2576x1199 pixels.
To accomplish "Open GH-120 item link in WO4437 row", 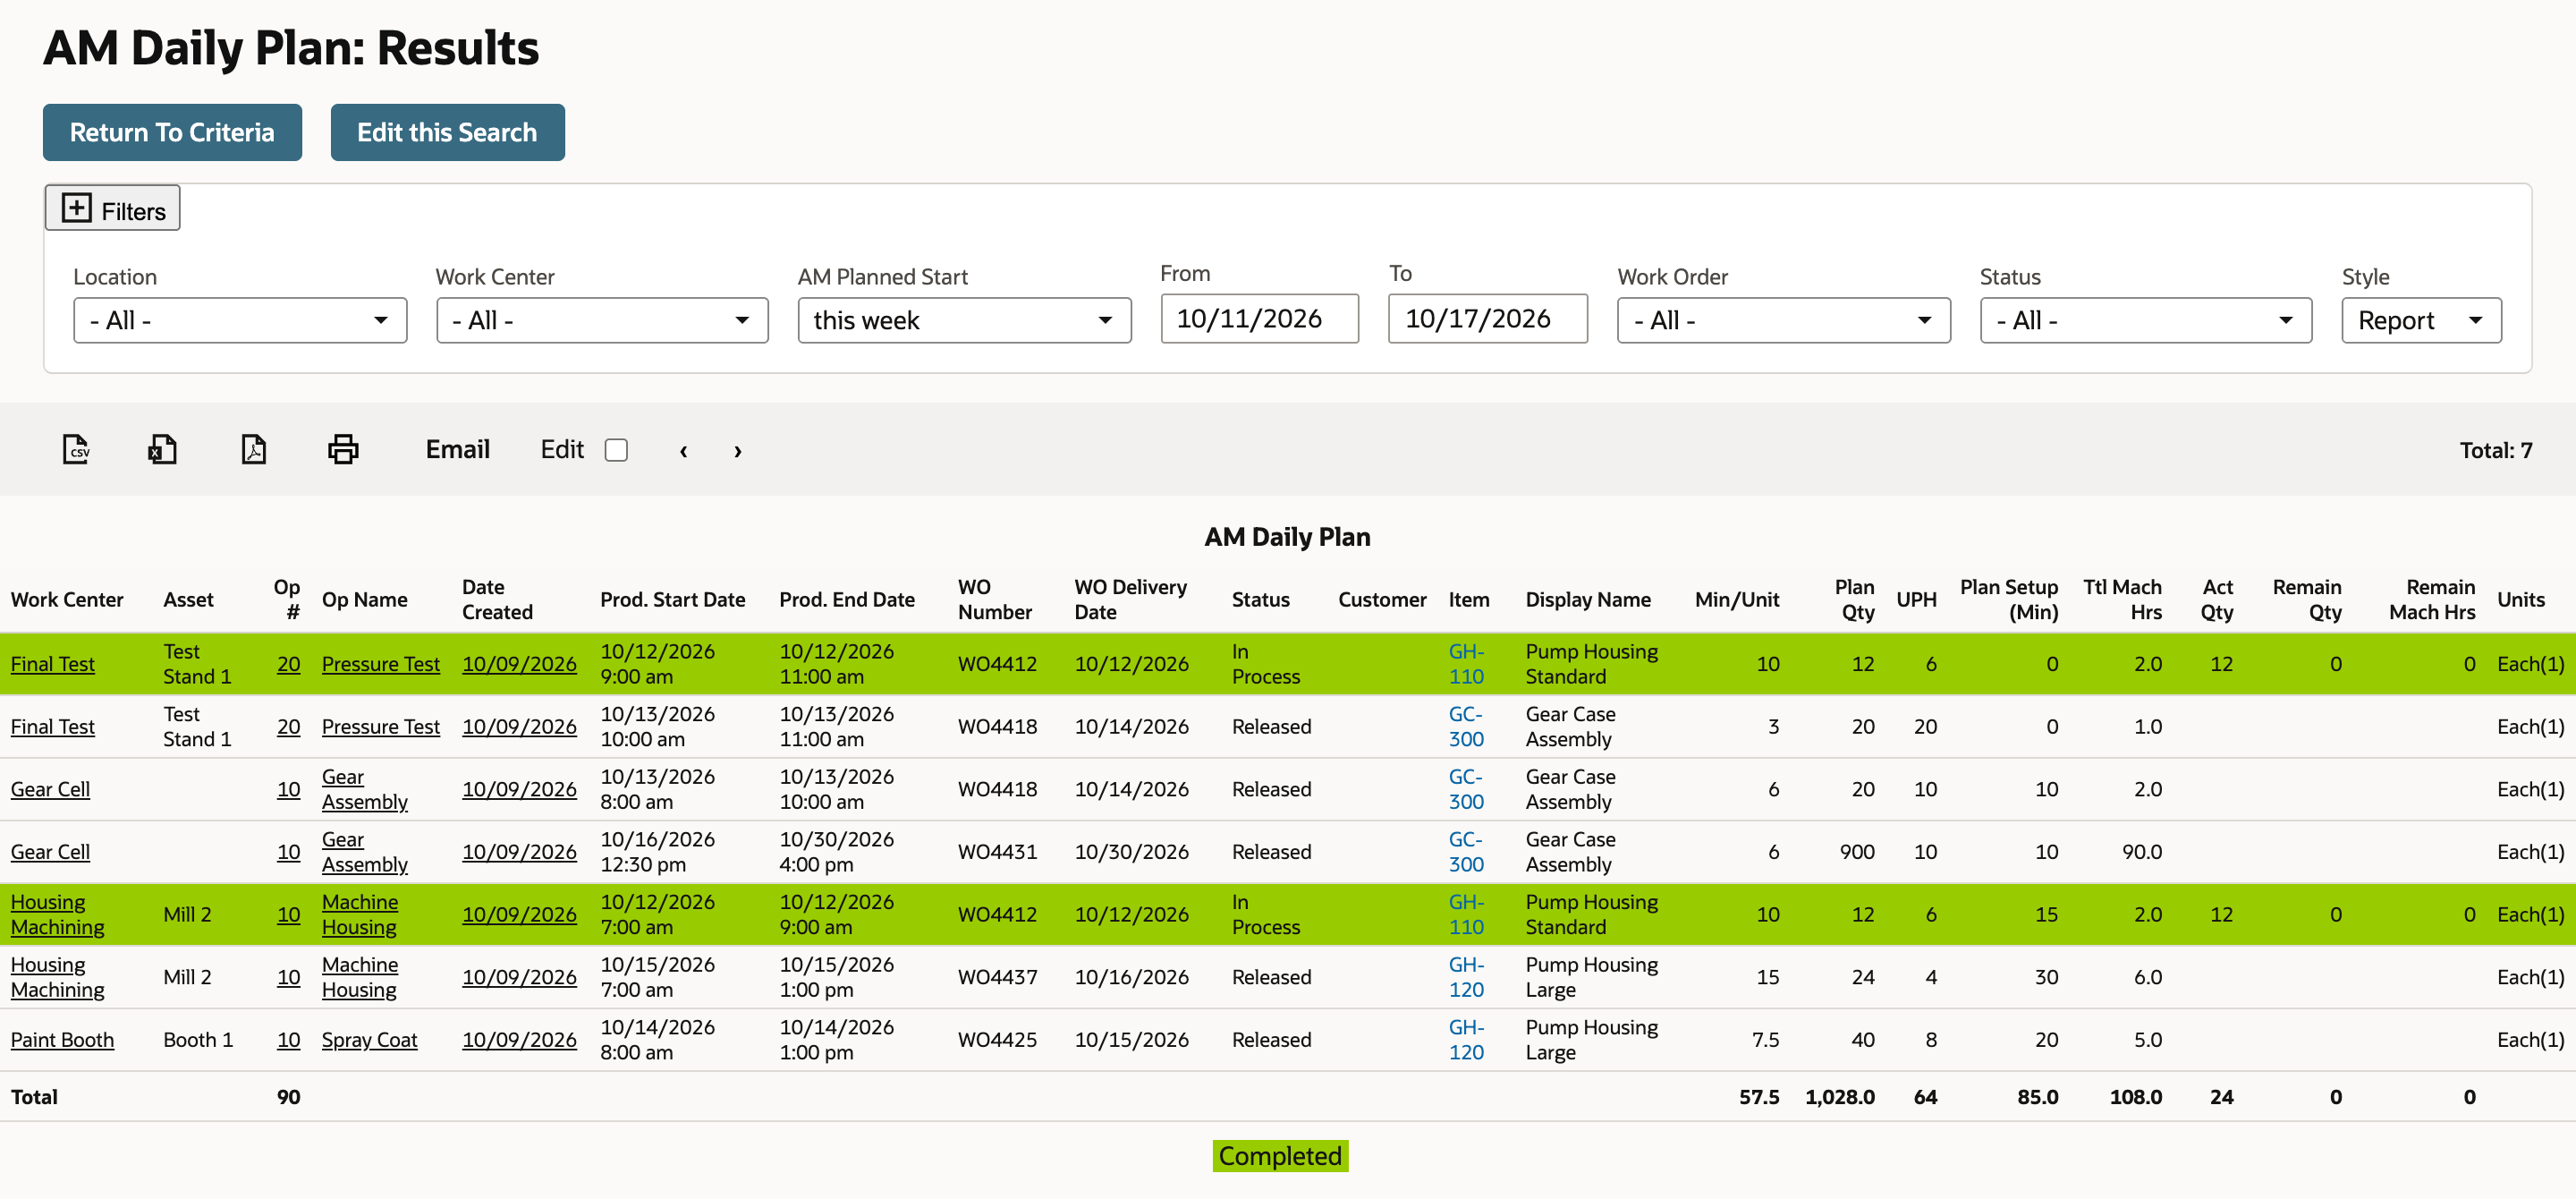I will click(x=1466, y=977).
